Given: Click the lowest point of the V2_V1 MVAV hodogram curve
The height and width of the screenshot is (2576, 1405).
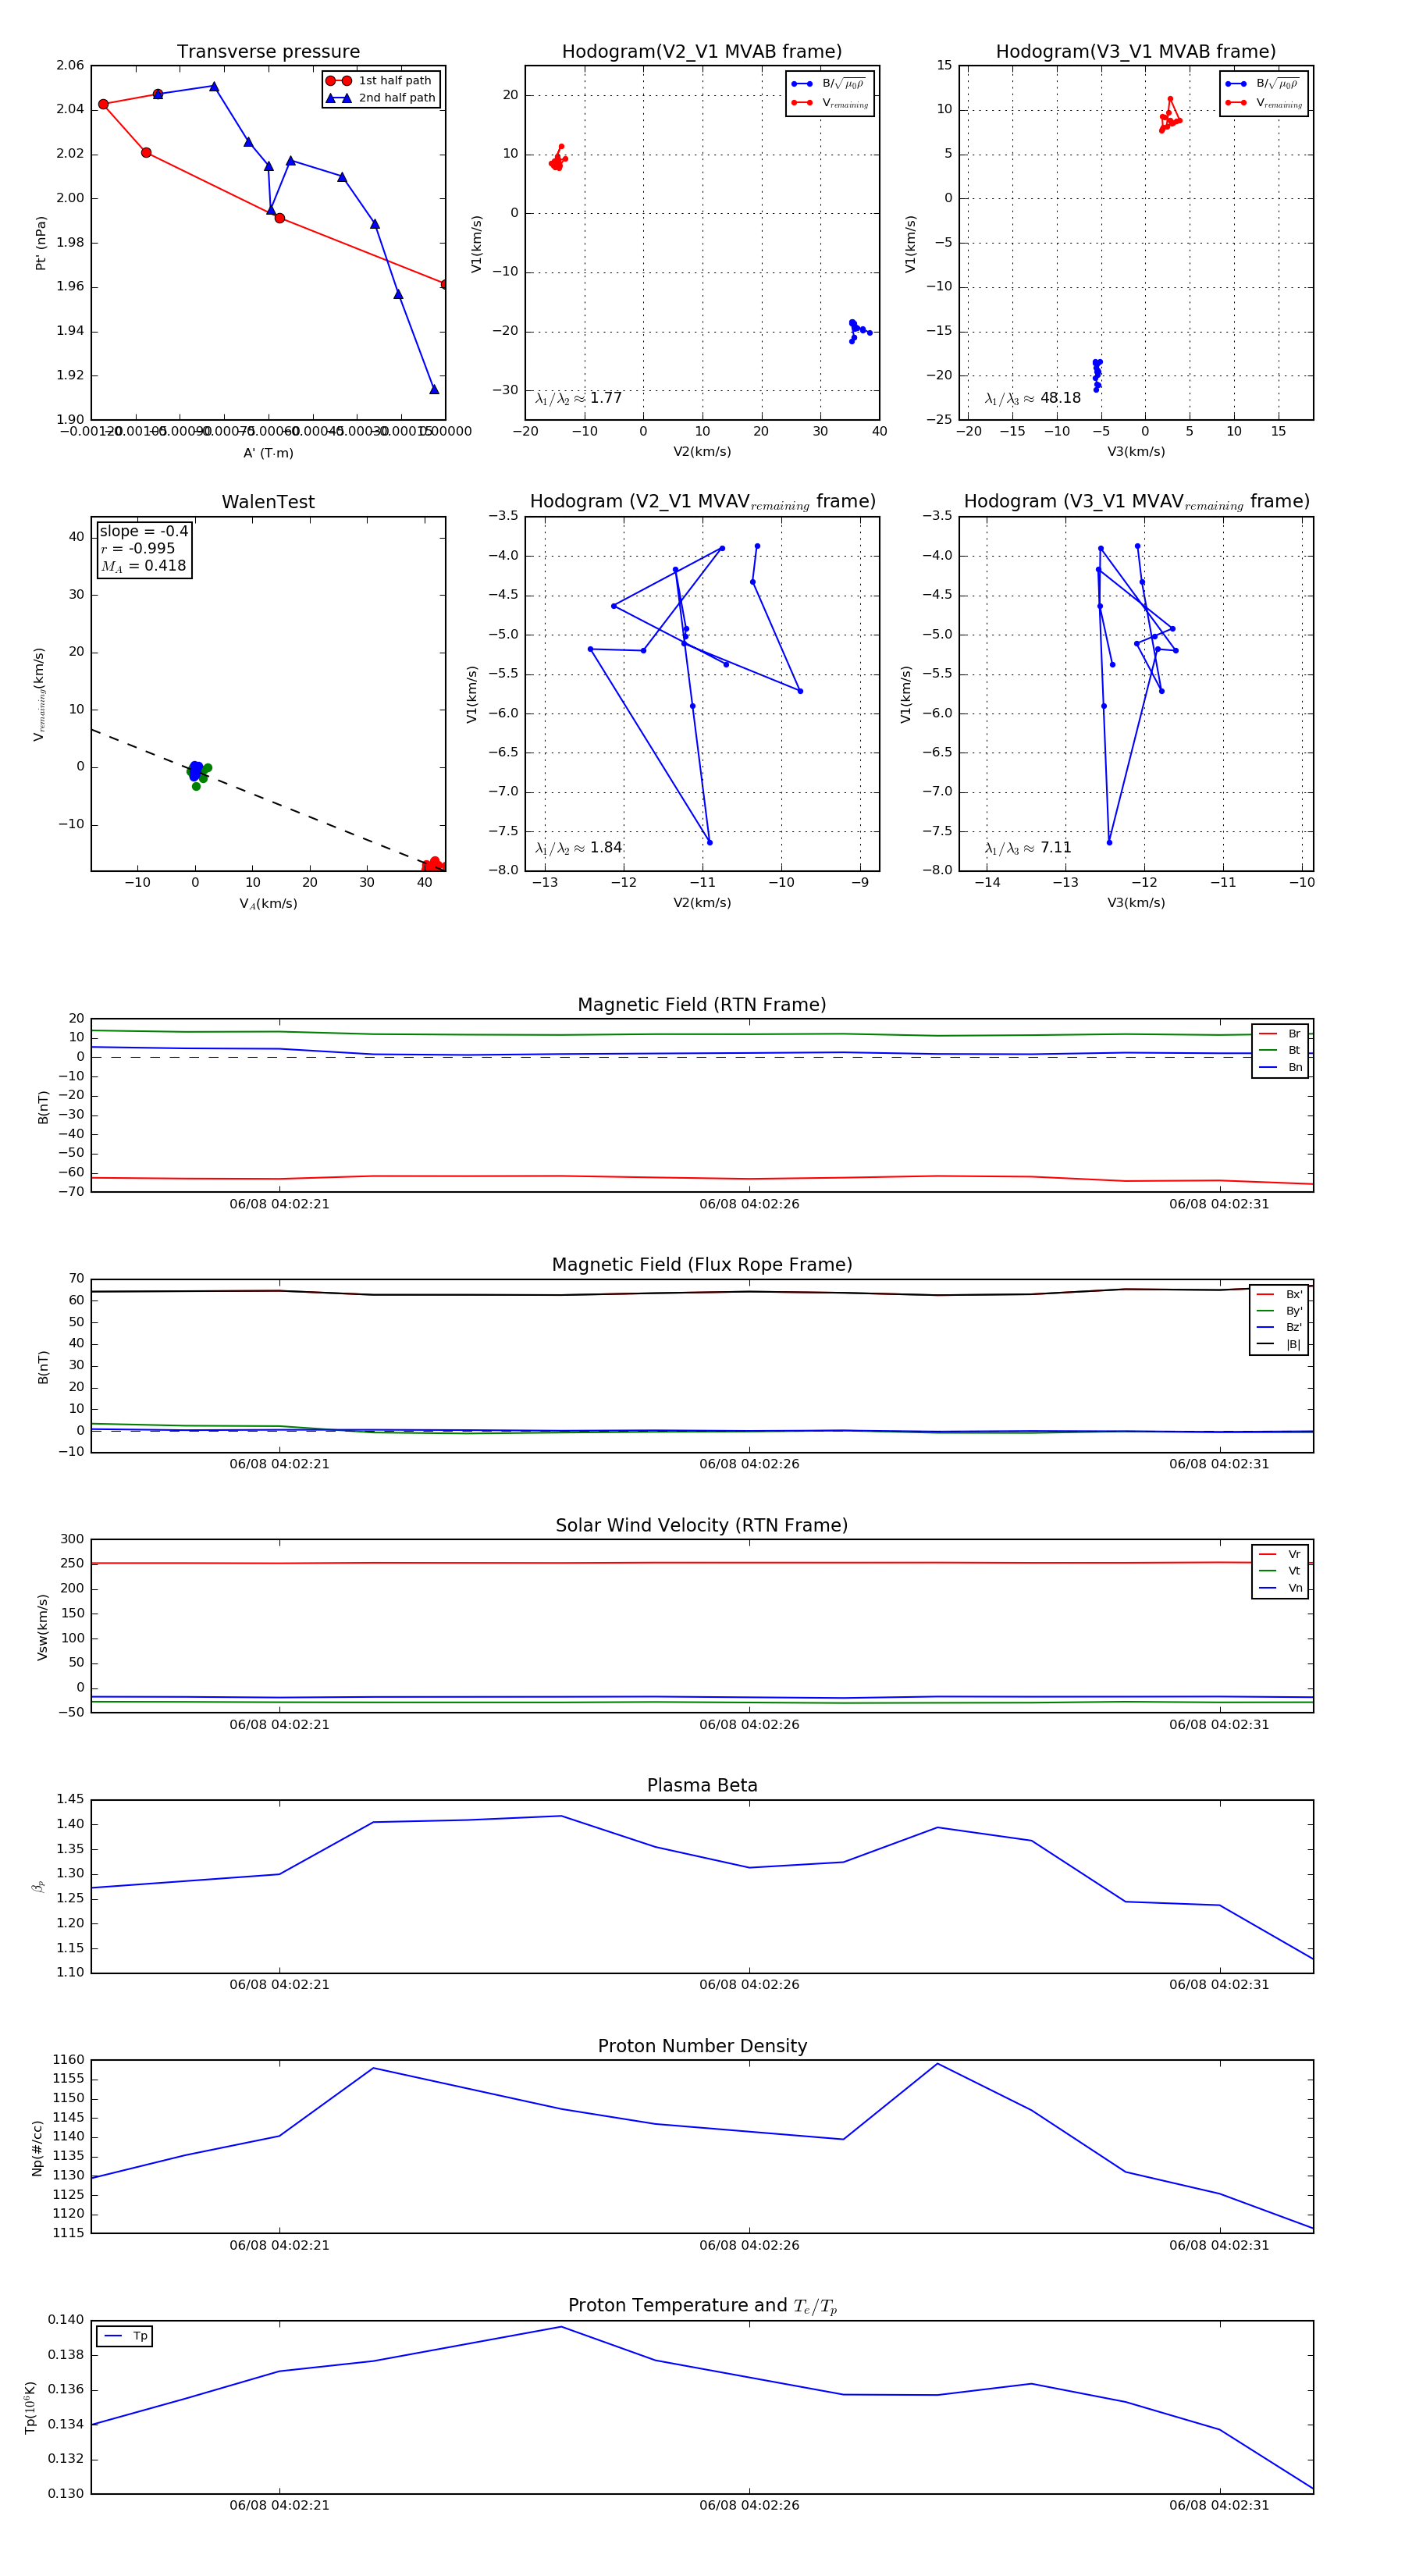Looking at the screenshot, I should click(709, 842).
